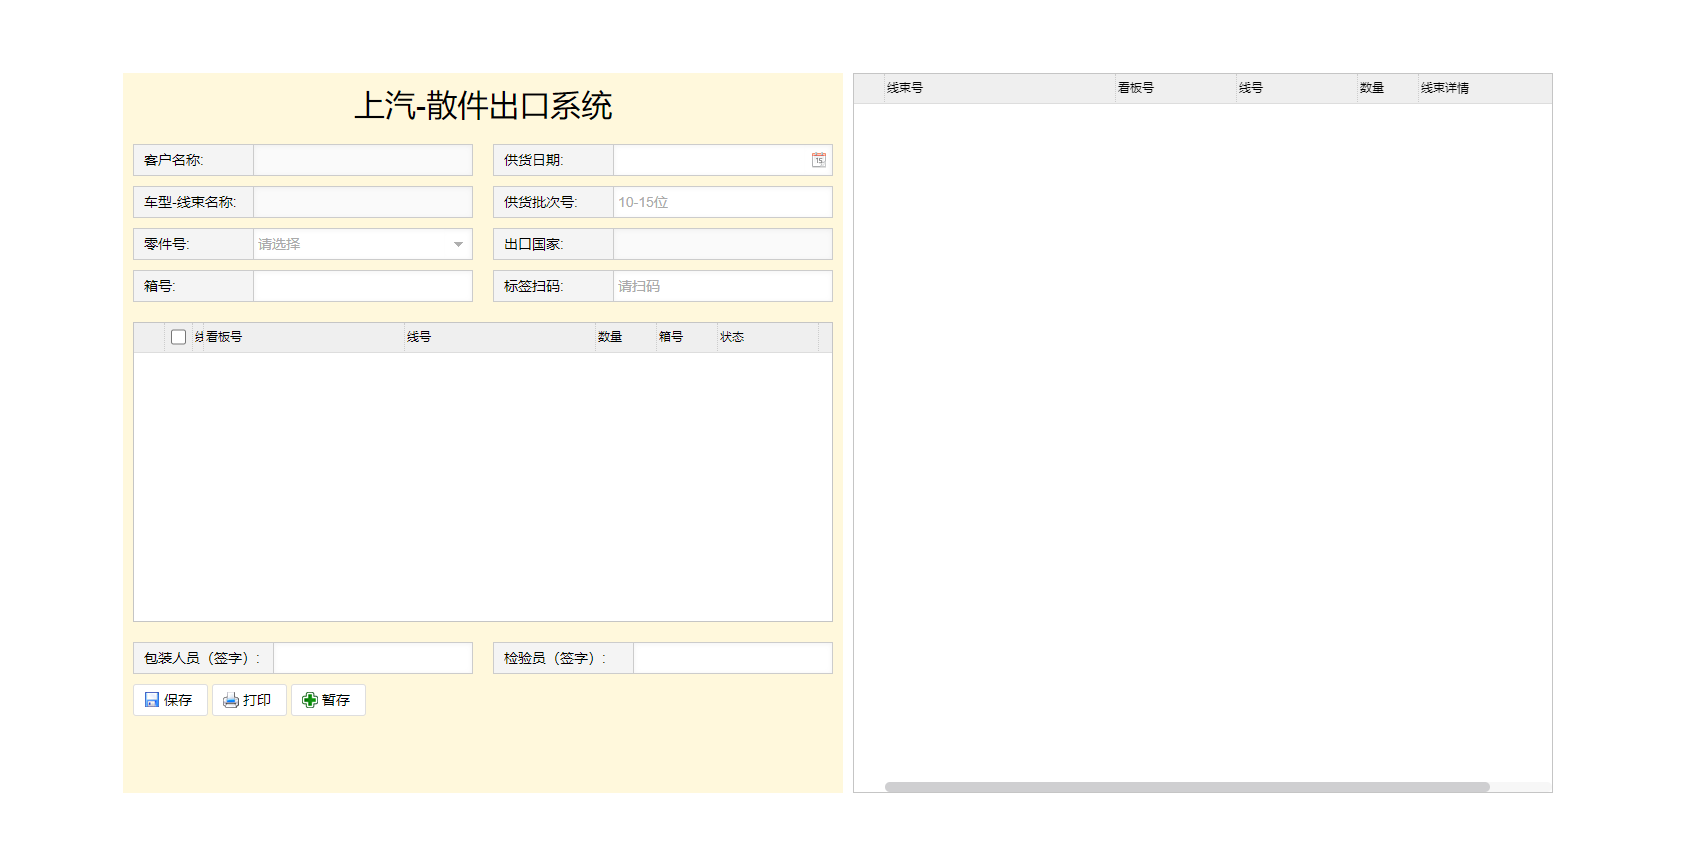Viewport: 1684px width, 853px height.
Task: Click the 暂存 temporary save button
Action: 328,700
